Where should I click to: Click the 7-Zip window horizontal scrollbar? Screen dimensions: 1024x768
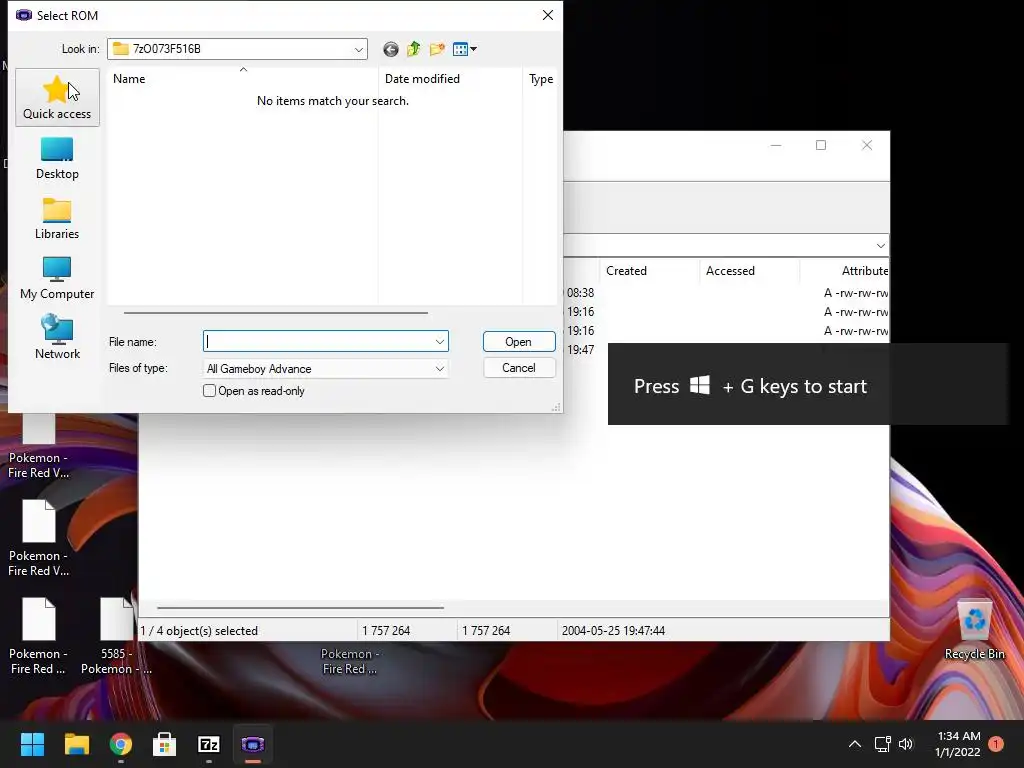pyautogui.click(x=300, y=607)
